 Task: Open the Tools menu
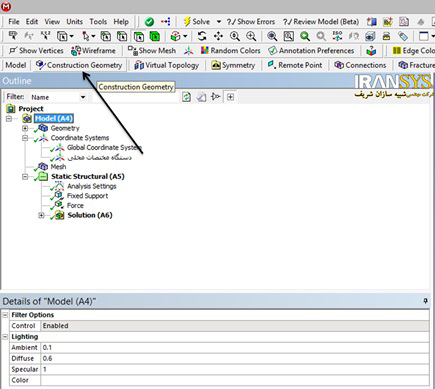[98, 22]
